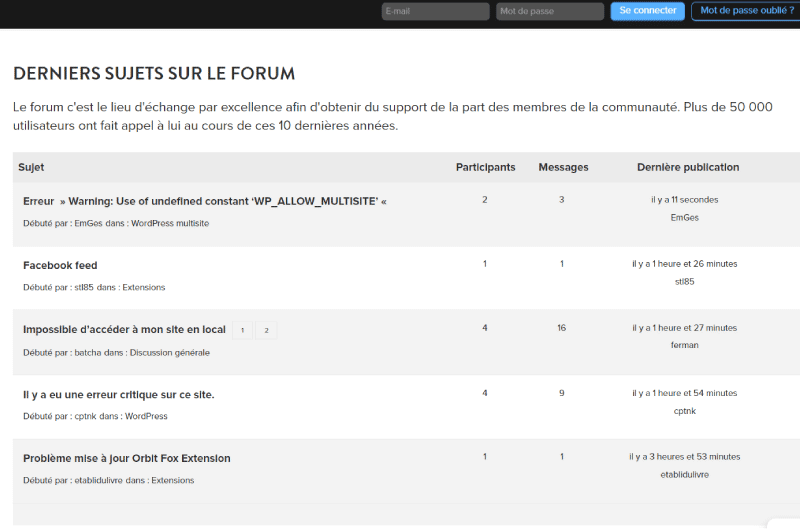
Task: Open Extensions category under Facebook feed
Action: pyautogui.click(x=144, y=287)
